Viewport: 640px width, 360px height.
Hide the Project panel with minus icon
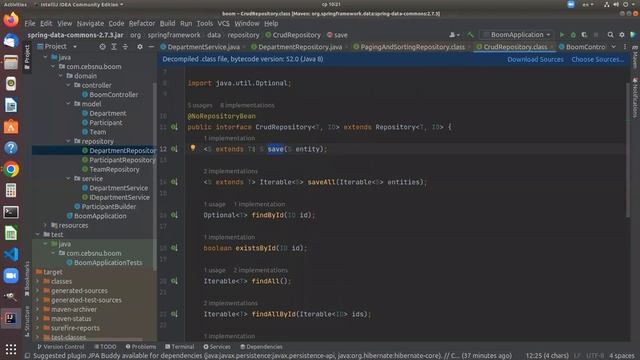point(151,47)
